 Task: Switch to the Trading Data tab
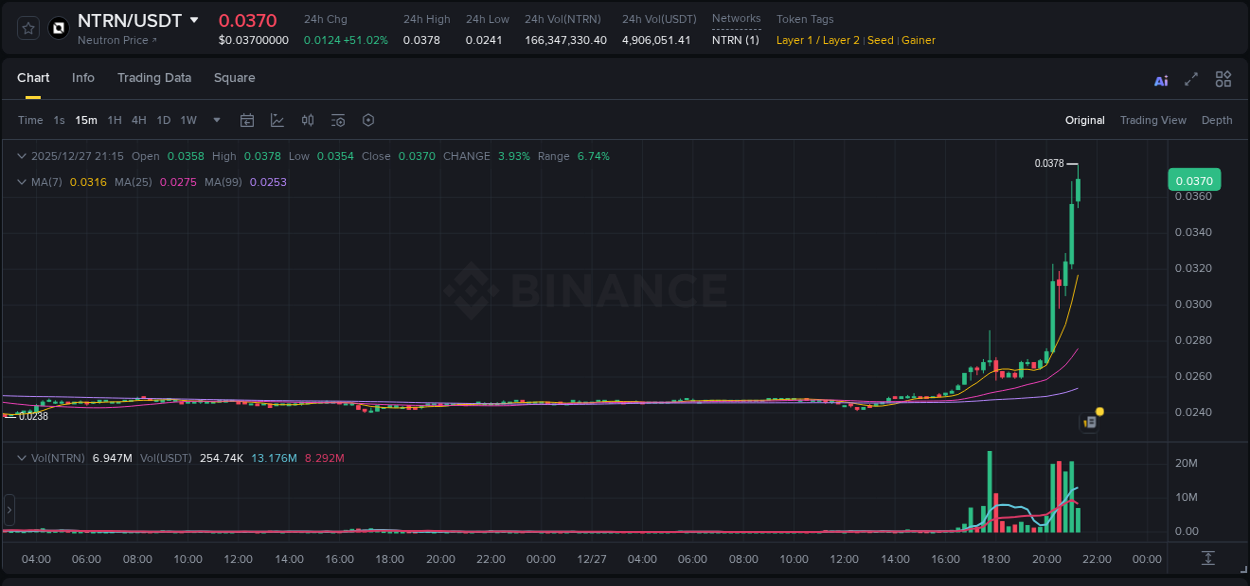click(x=154, y=78)
